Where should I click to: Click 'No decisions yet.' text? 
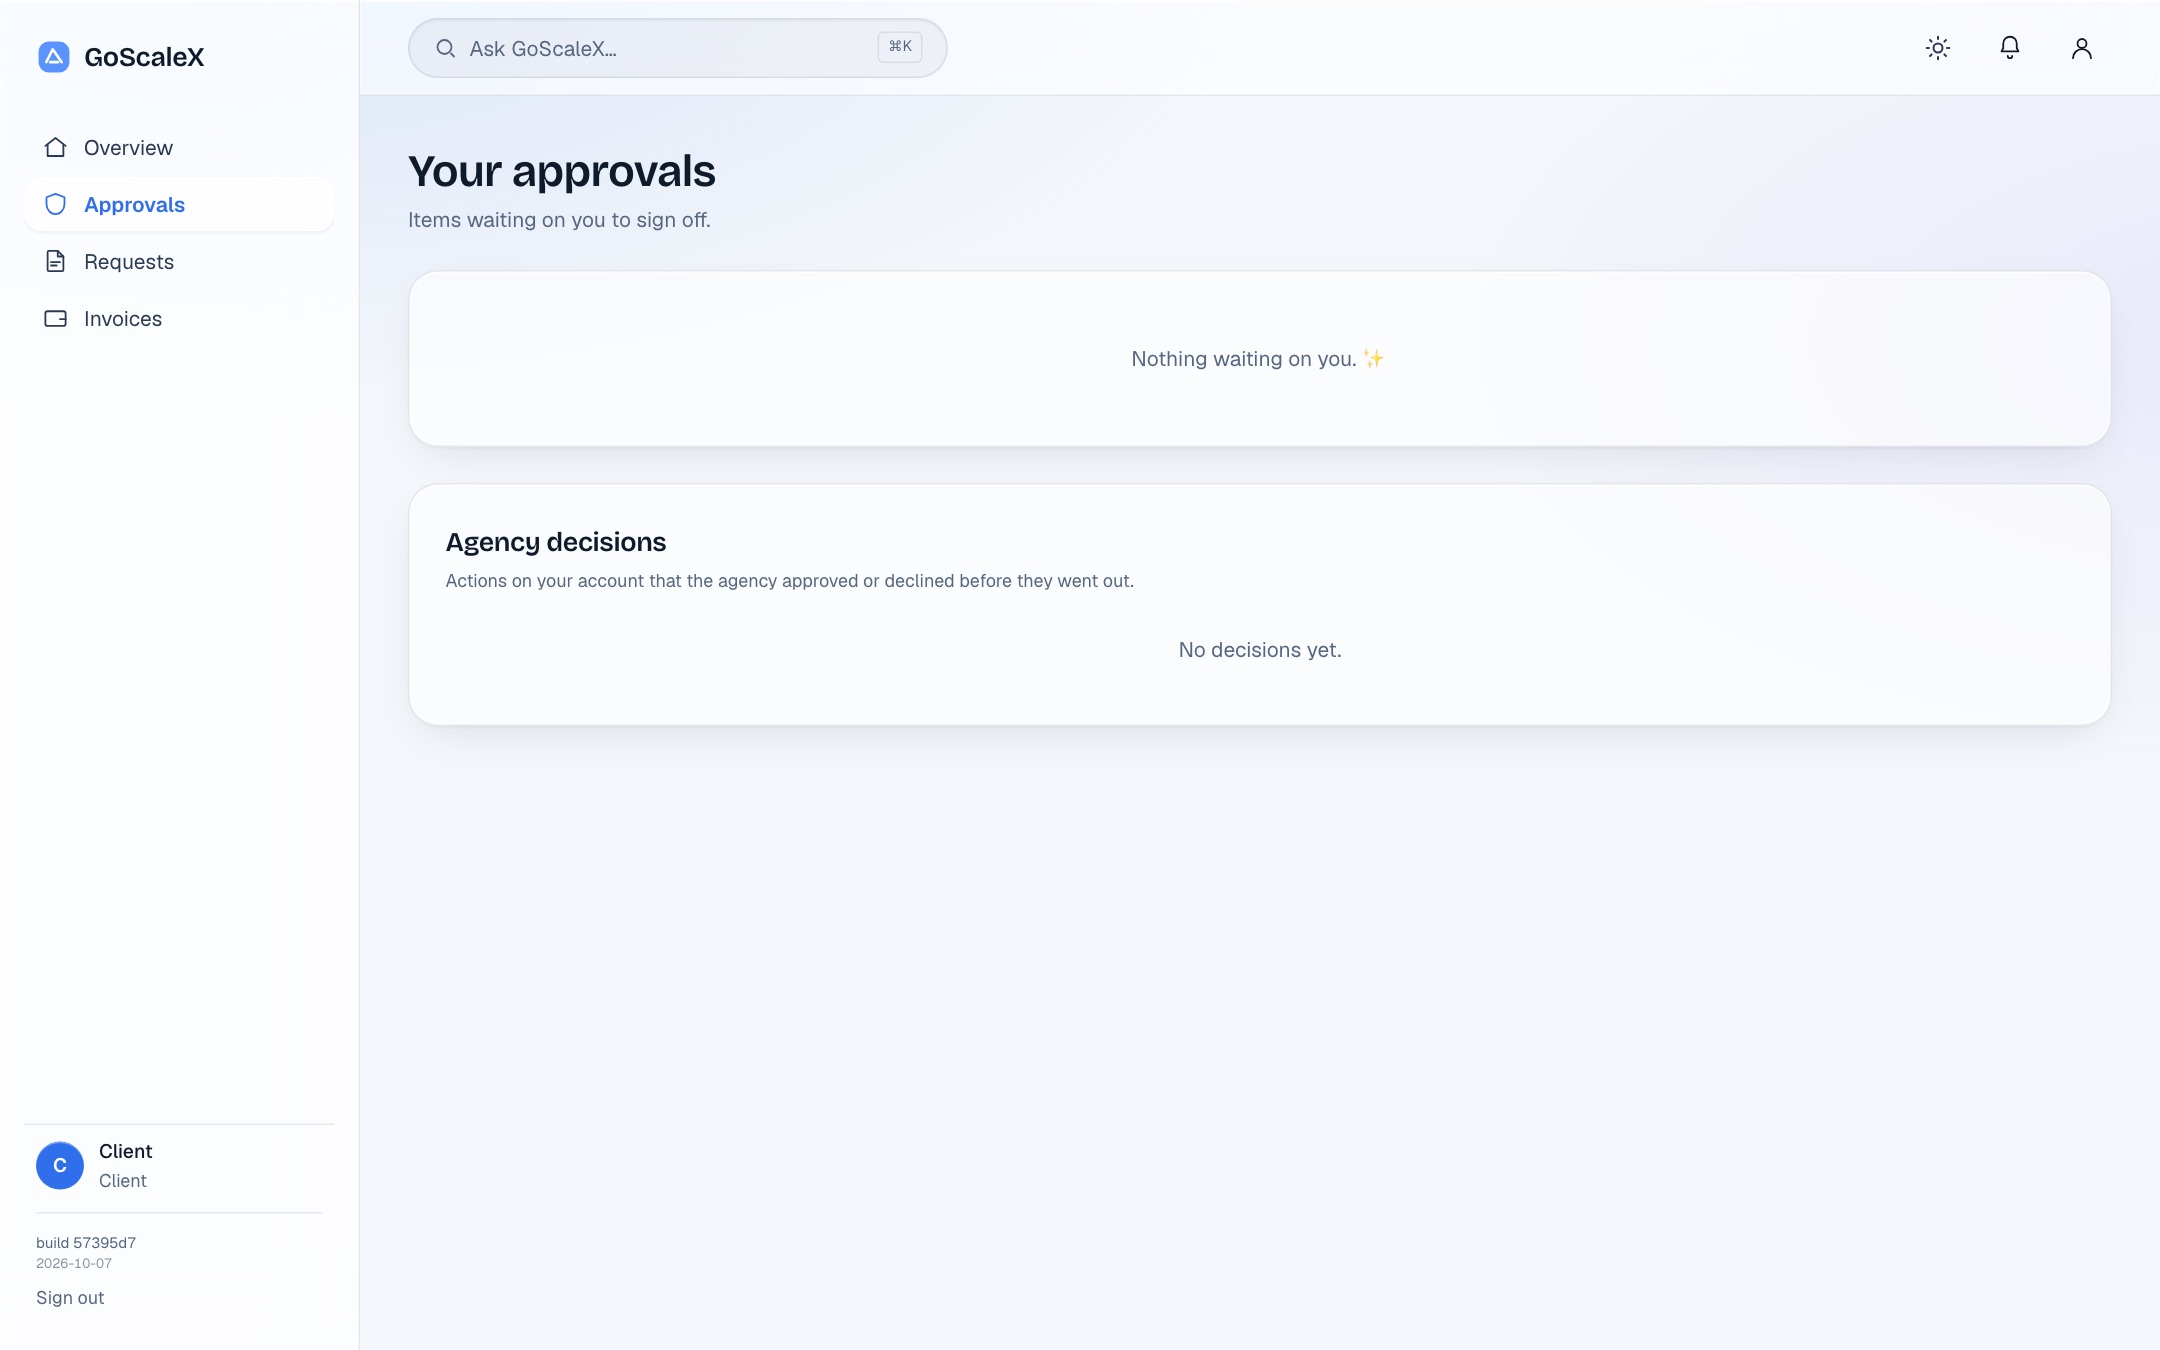coord(1260,650)
